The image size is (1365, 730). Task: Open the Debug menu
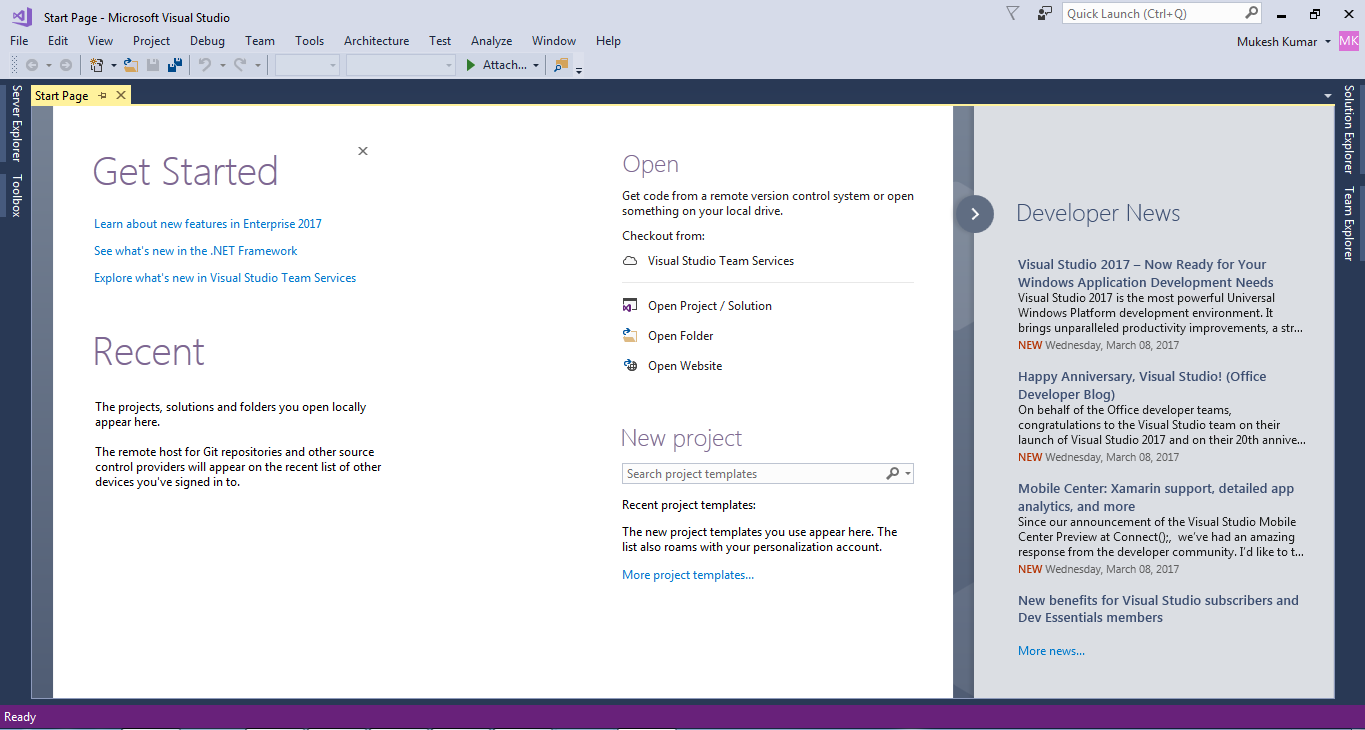click(x=207, y=41)
